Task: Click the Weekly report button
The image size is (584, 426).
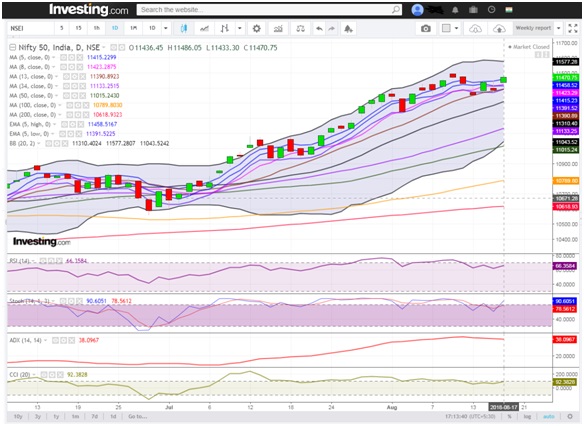Action: point(533,28)
